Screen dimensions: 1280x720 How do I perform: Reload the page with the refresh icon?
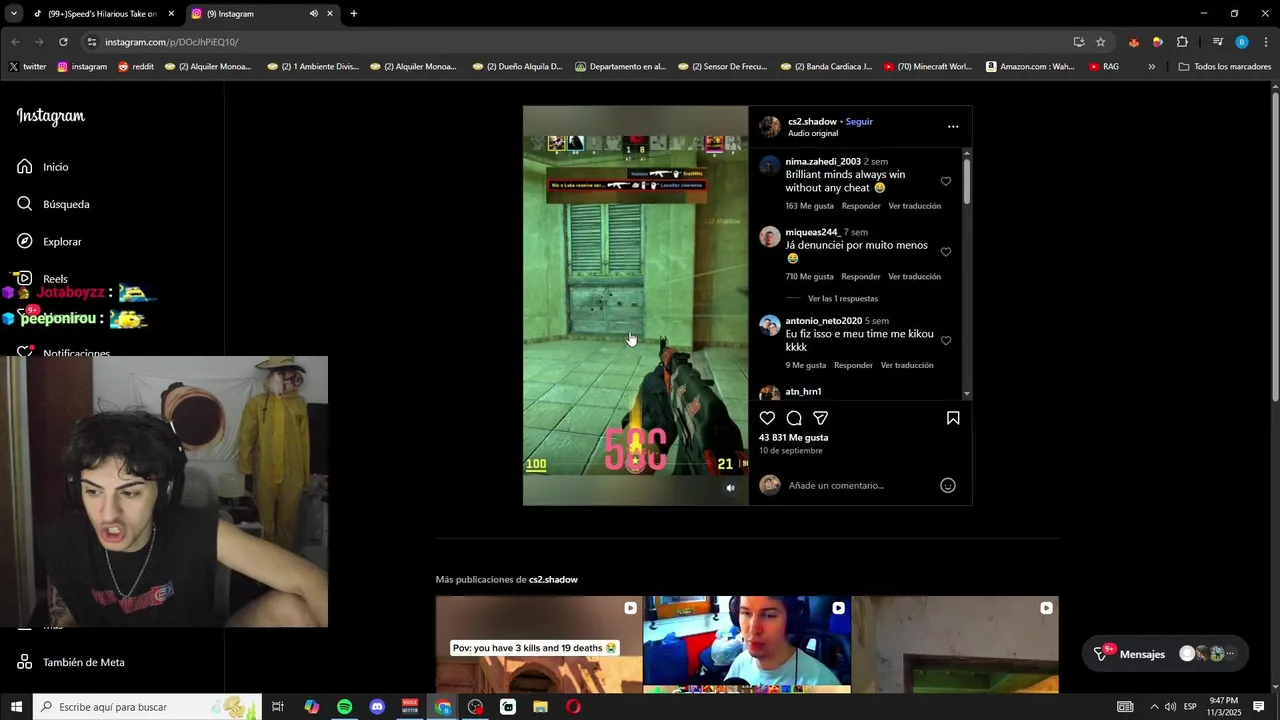coord(63,42)
